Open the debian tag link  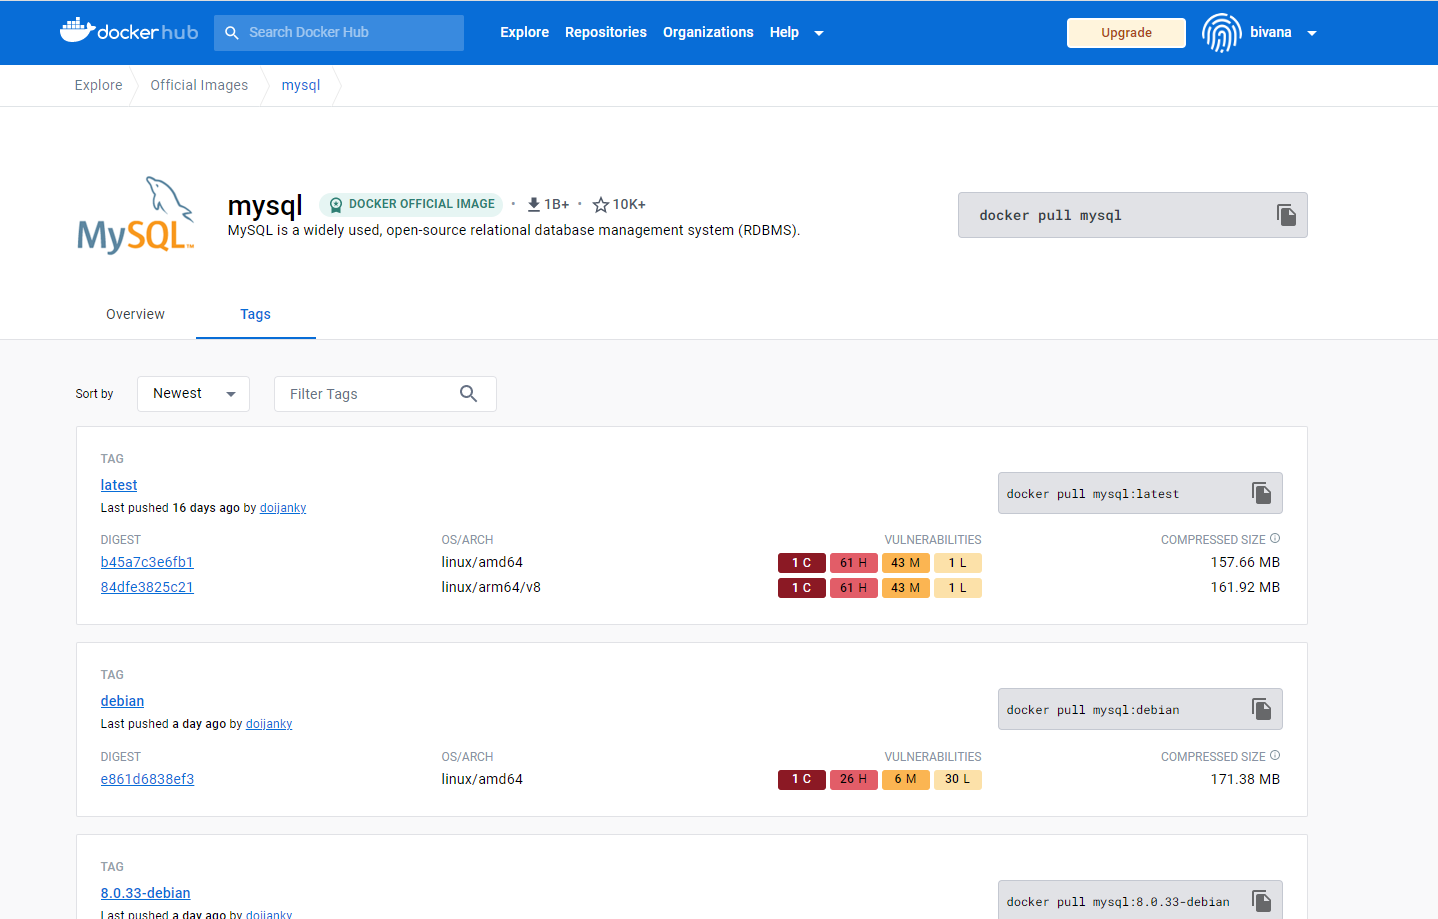click(x=122, y=701)
